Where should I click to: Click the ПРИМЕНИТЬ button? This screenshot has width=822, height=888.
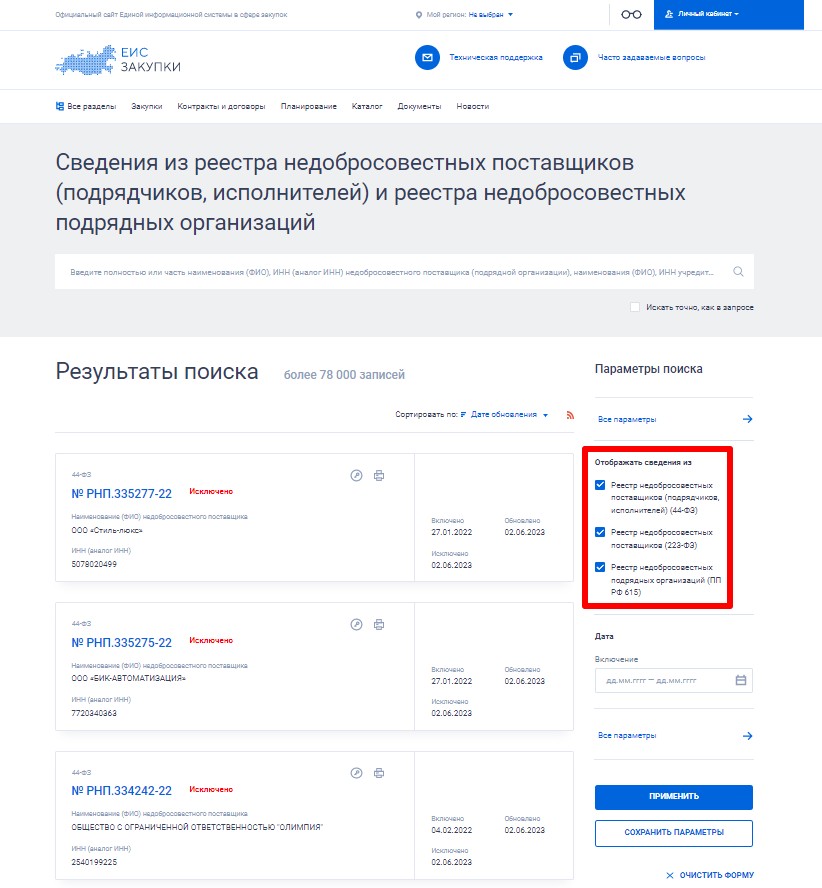coord(674,797)
